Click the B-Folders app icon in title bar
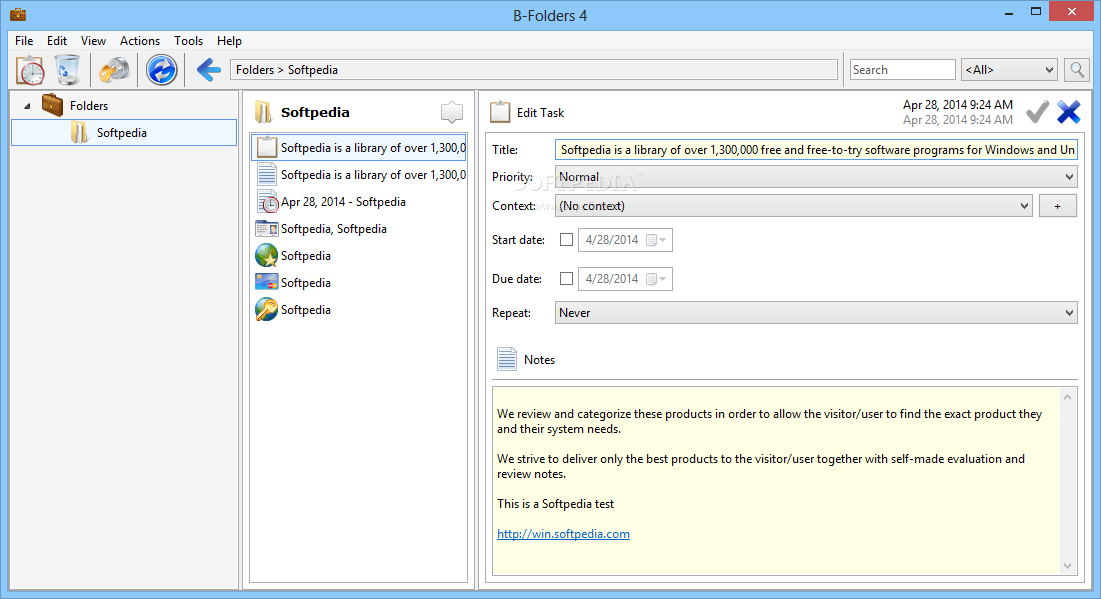 click(x=18, y=14)
